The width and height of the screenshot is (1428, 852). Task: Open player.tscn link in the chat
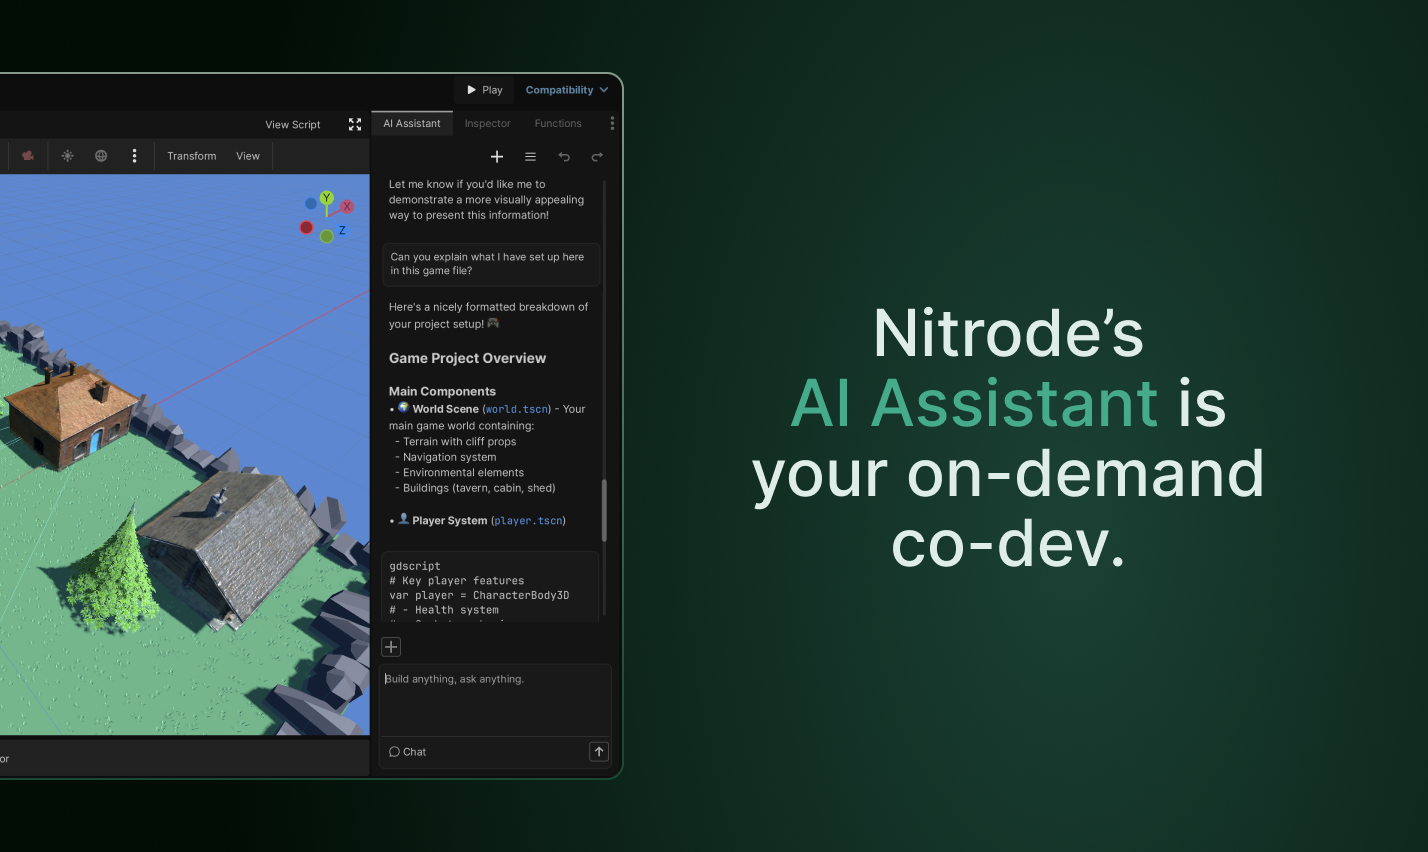pos(528,521)
